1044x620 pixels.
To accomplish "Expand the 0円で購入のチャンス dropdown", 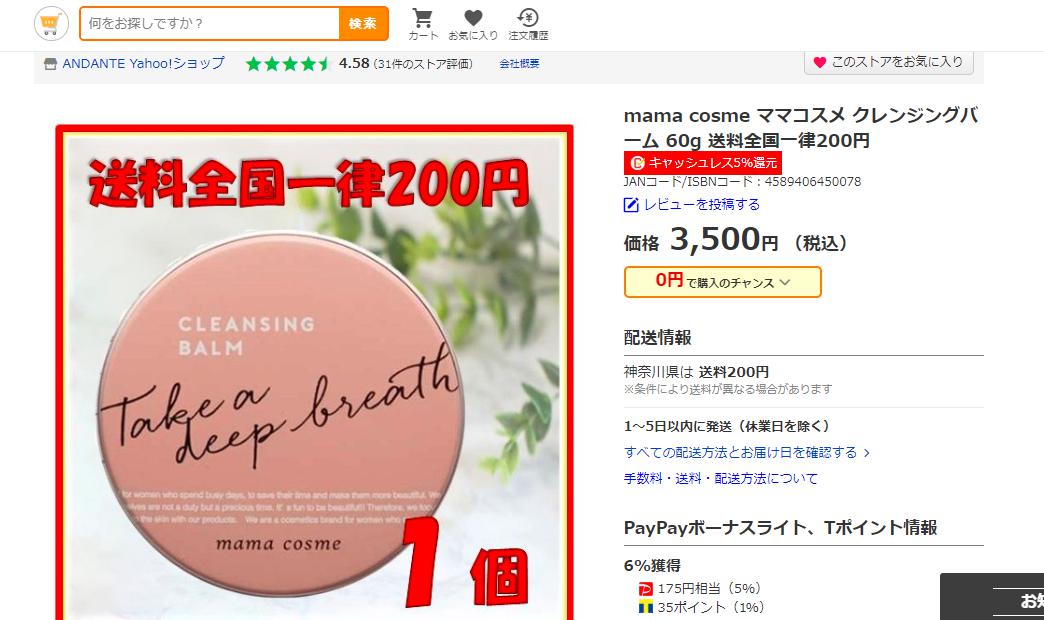I will (x=722, y=282).
